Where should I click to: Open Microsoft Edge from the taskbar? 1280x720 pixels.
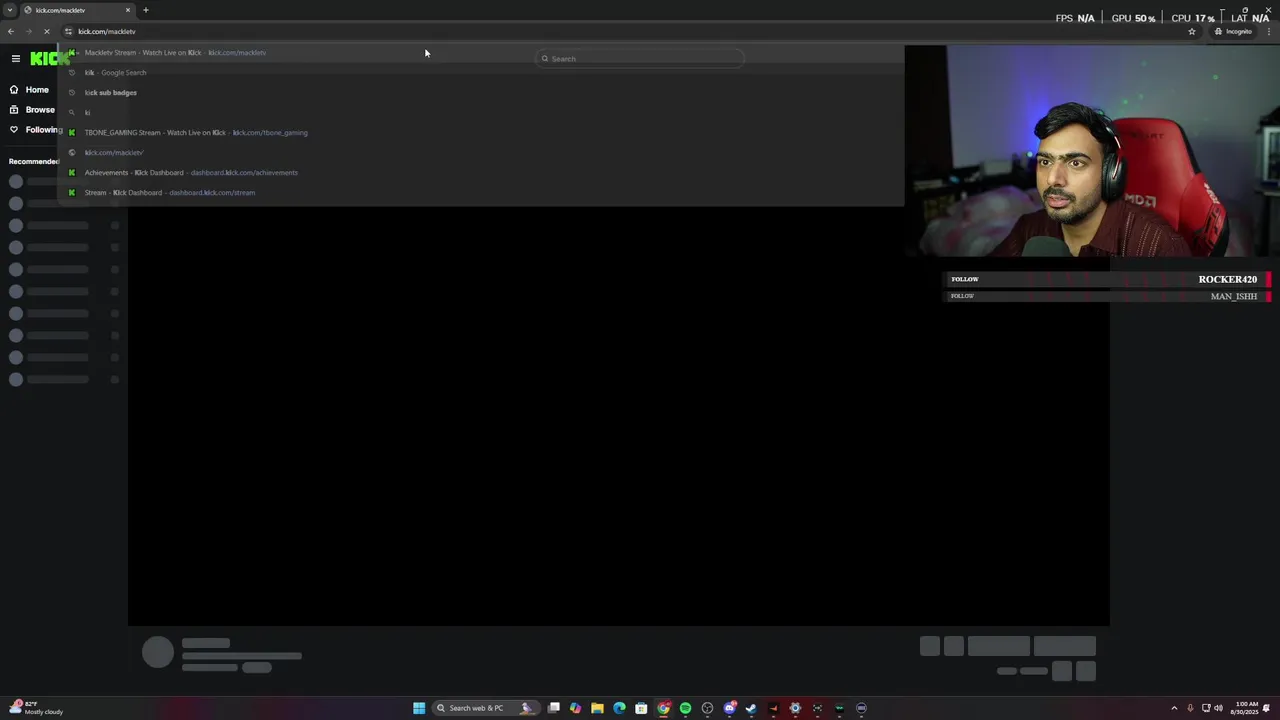(619, 708)
